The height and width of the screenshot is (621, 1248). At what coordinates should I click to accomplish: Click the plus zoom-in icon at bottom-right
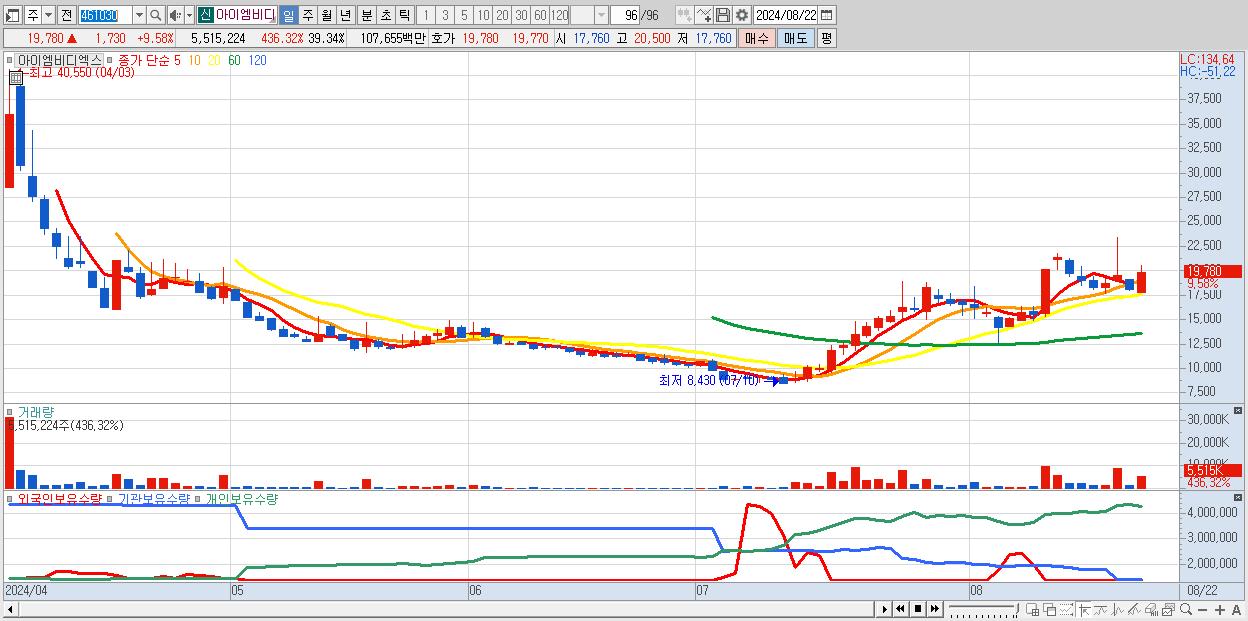[1220, 610]
